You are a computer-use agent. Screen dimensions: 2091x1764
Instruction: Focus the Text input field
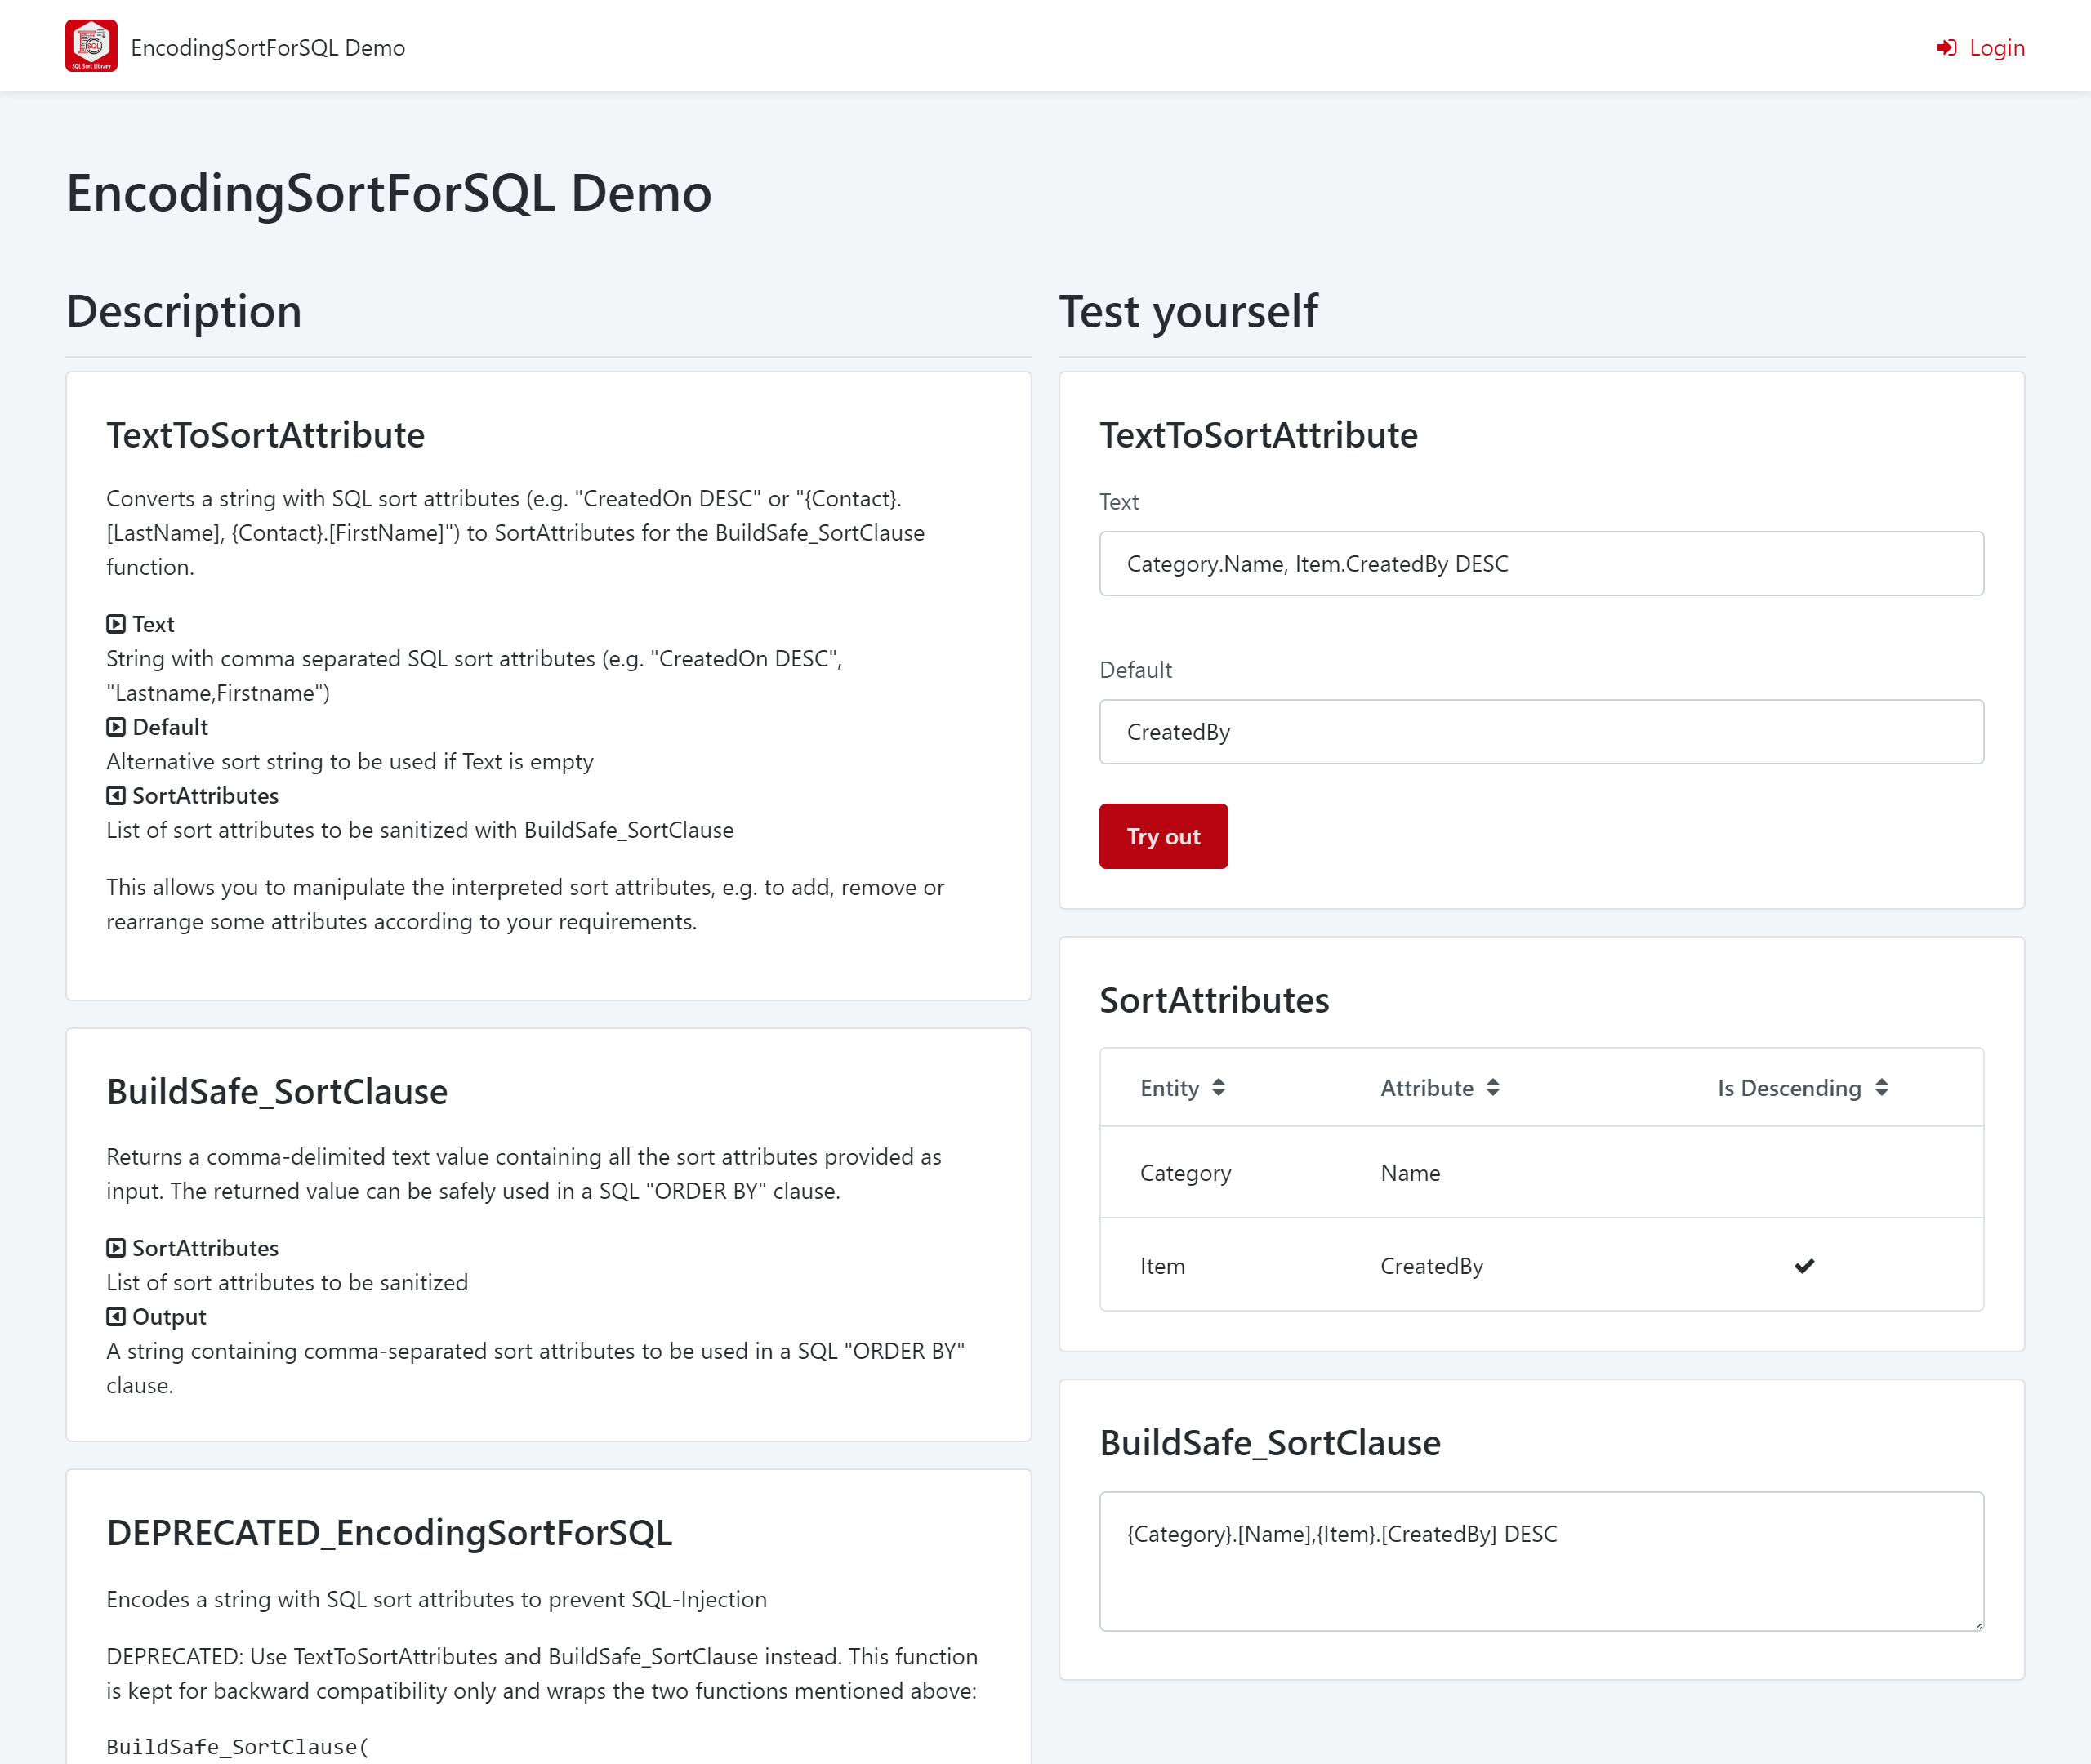pyautogui.click(x=1540, y=564)
